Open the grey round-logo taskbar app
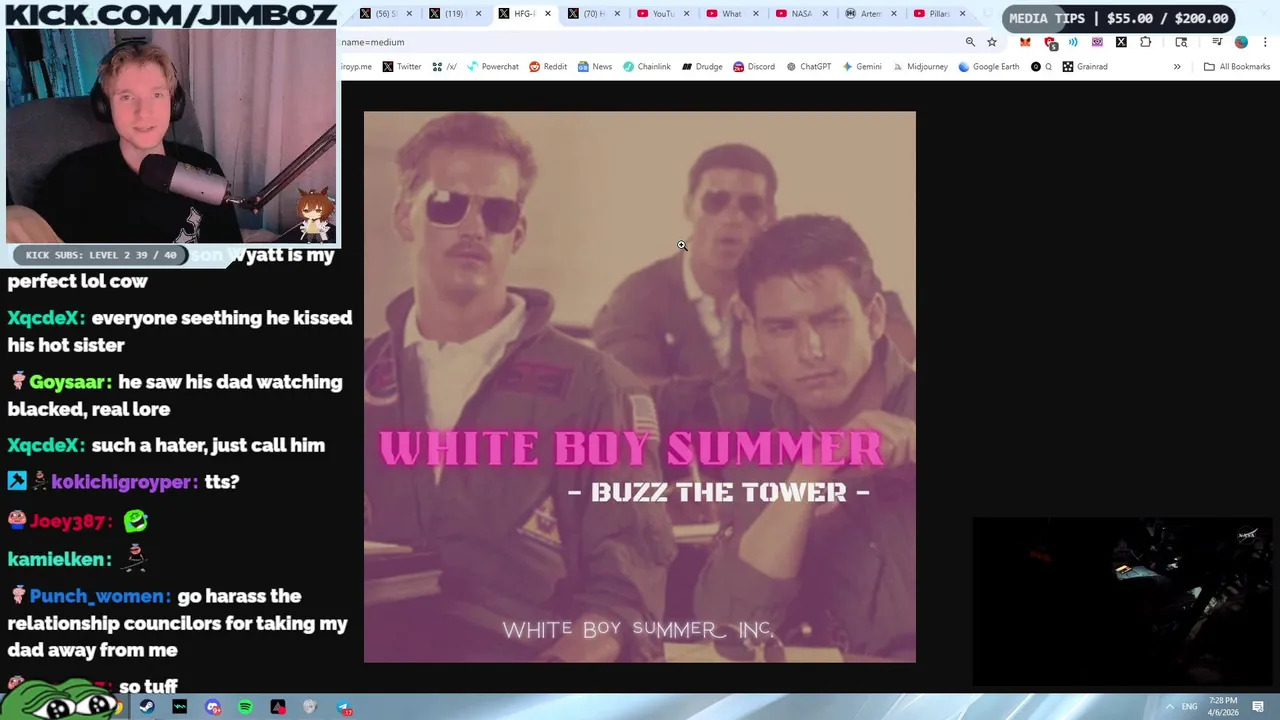This screenshot has width=1280, height=720. [x=310, y=707]
